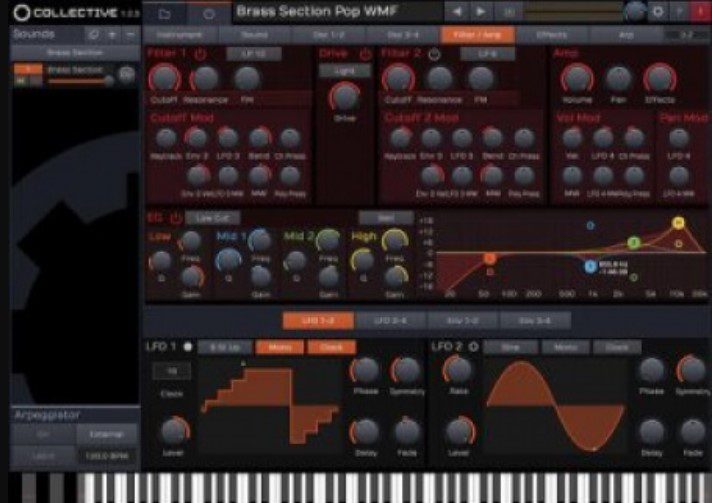
Task: Toggle LFO 1 Mono button
Action: [280, 347]
